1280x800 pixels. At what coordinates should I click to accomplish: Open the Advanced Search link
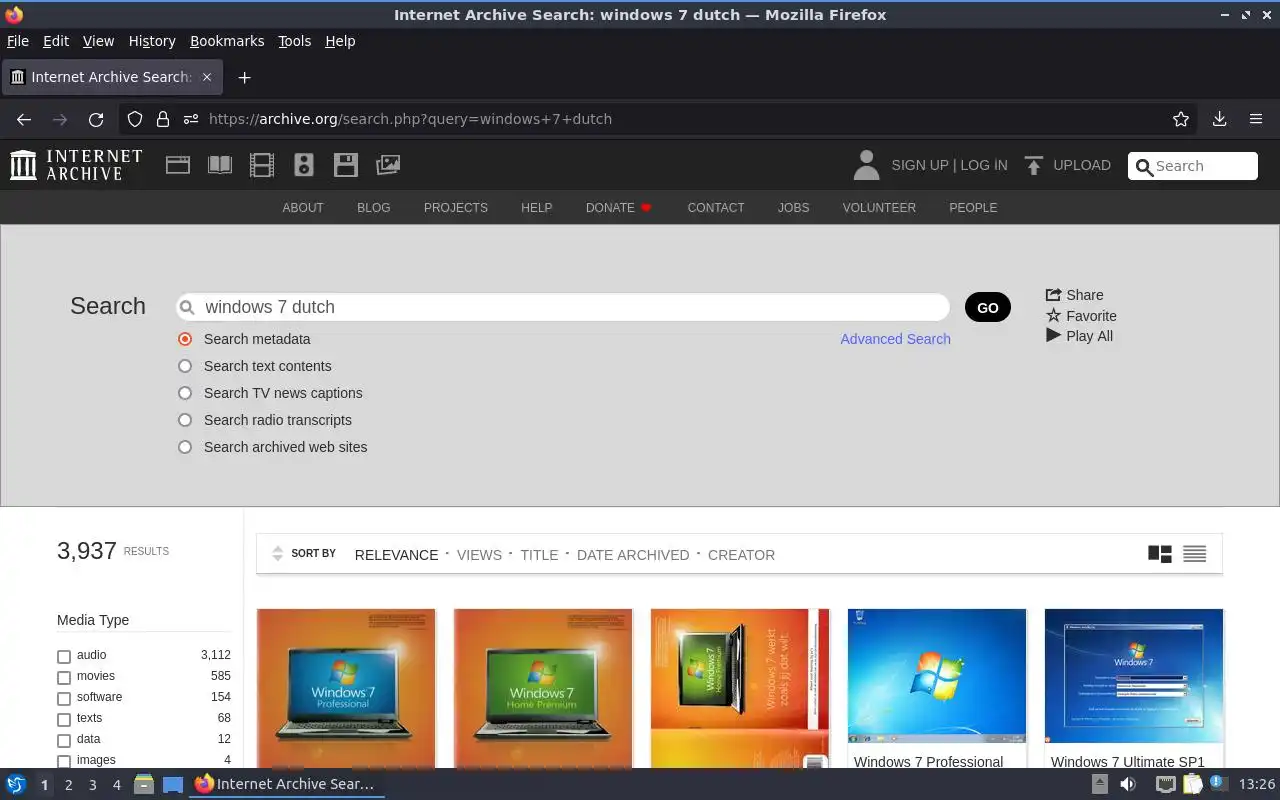895,339
